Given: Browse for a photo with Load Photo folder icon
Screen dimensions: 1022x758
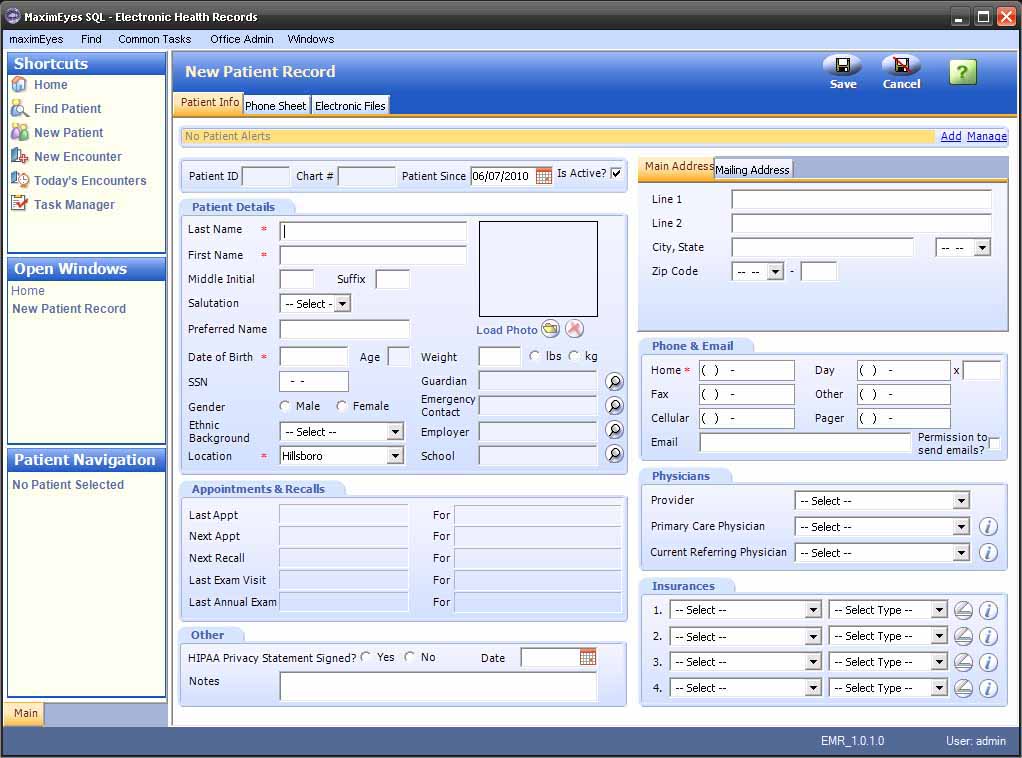Looking at the screenshot, I should (550, 329).
